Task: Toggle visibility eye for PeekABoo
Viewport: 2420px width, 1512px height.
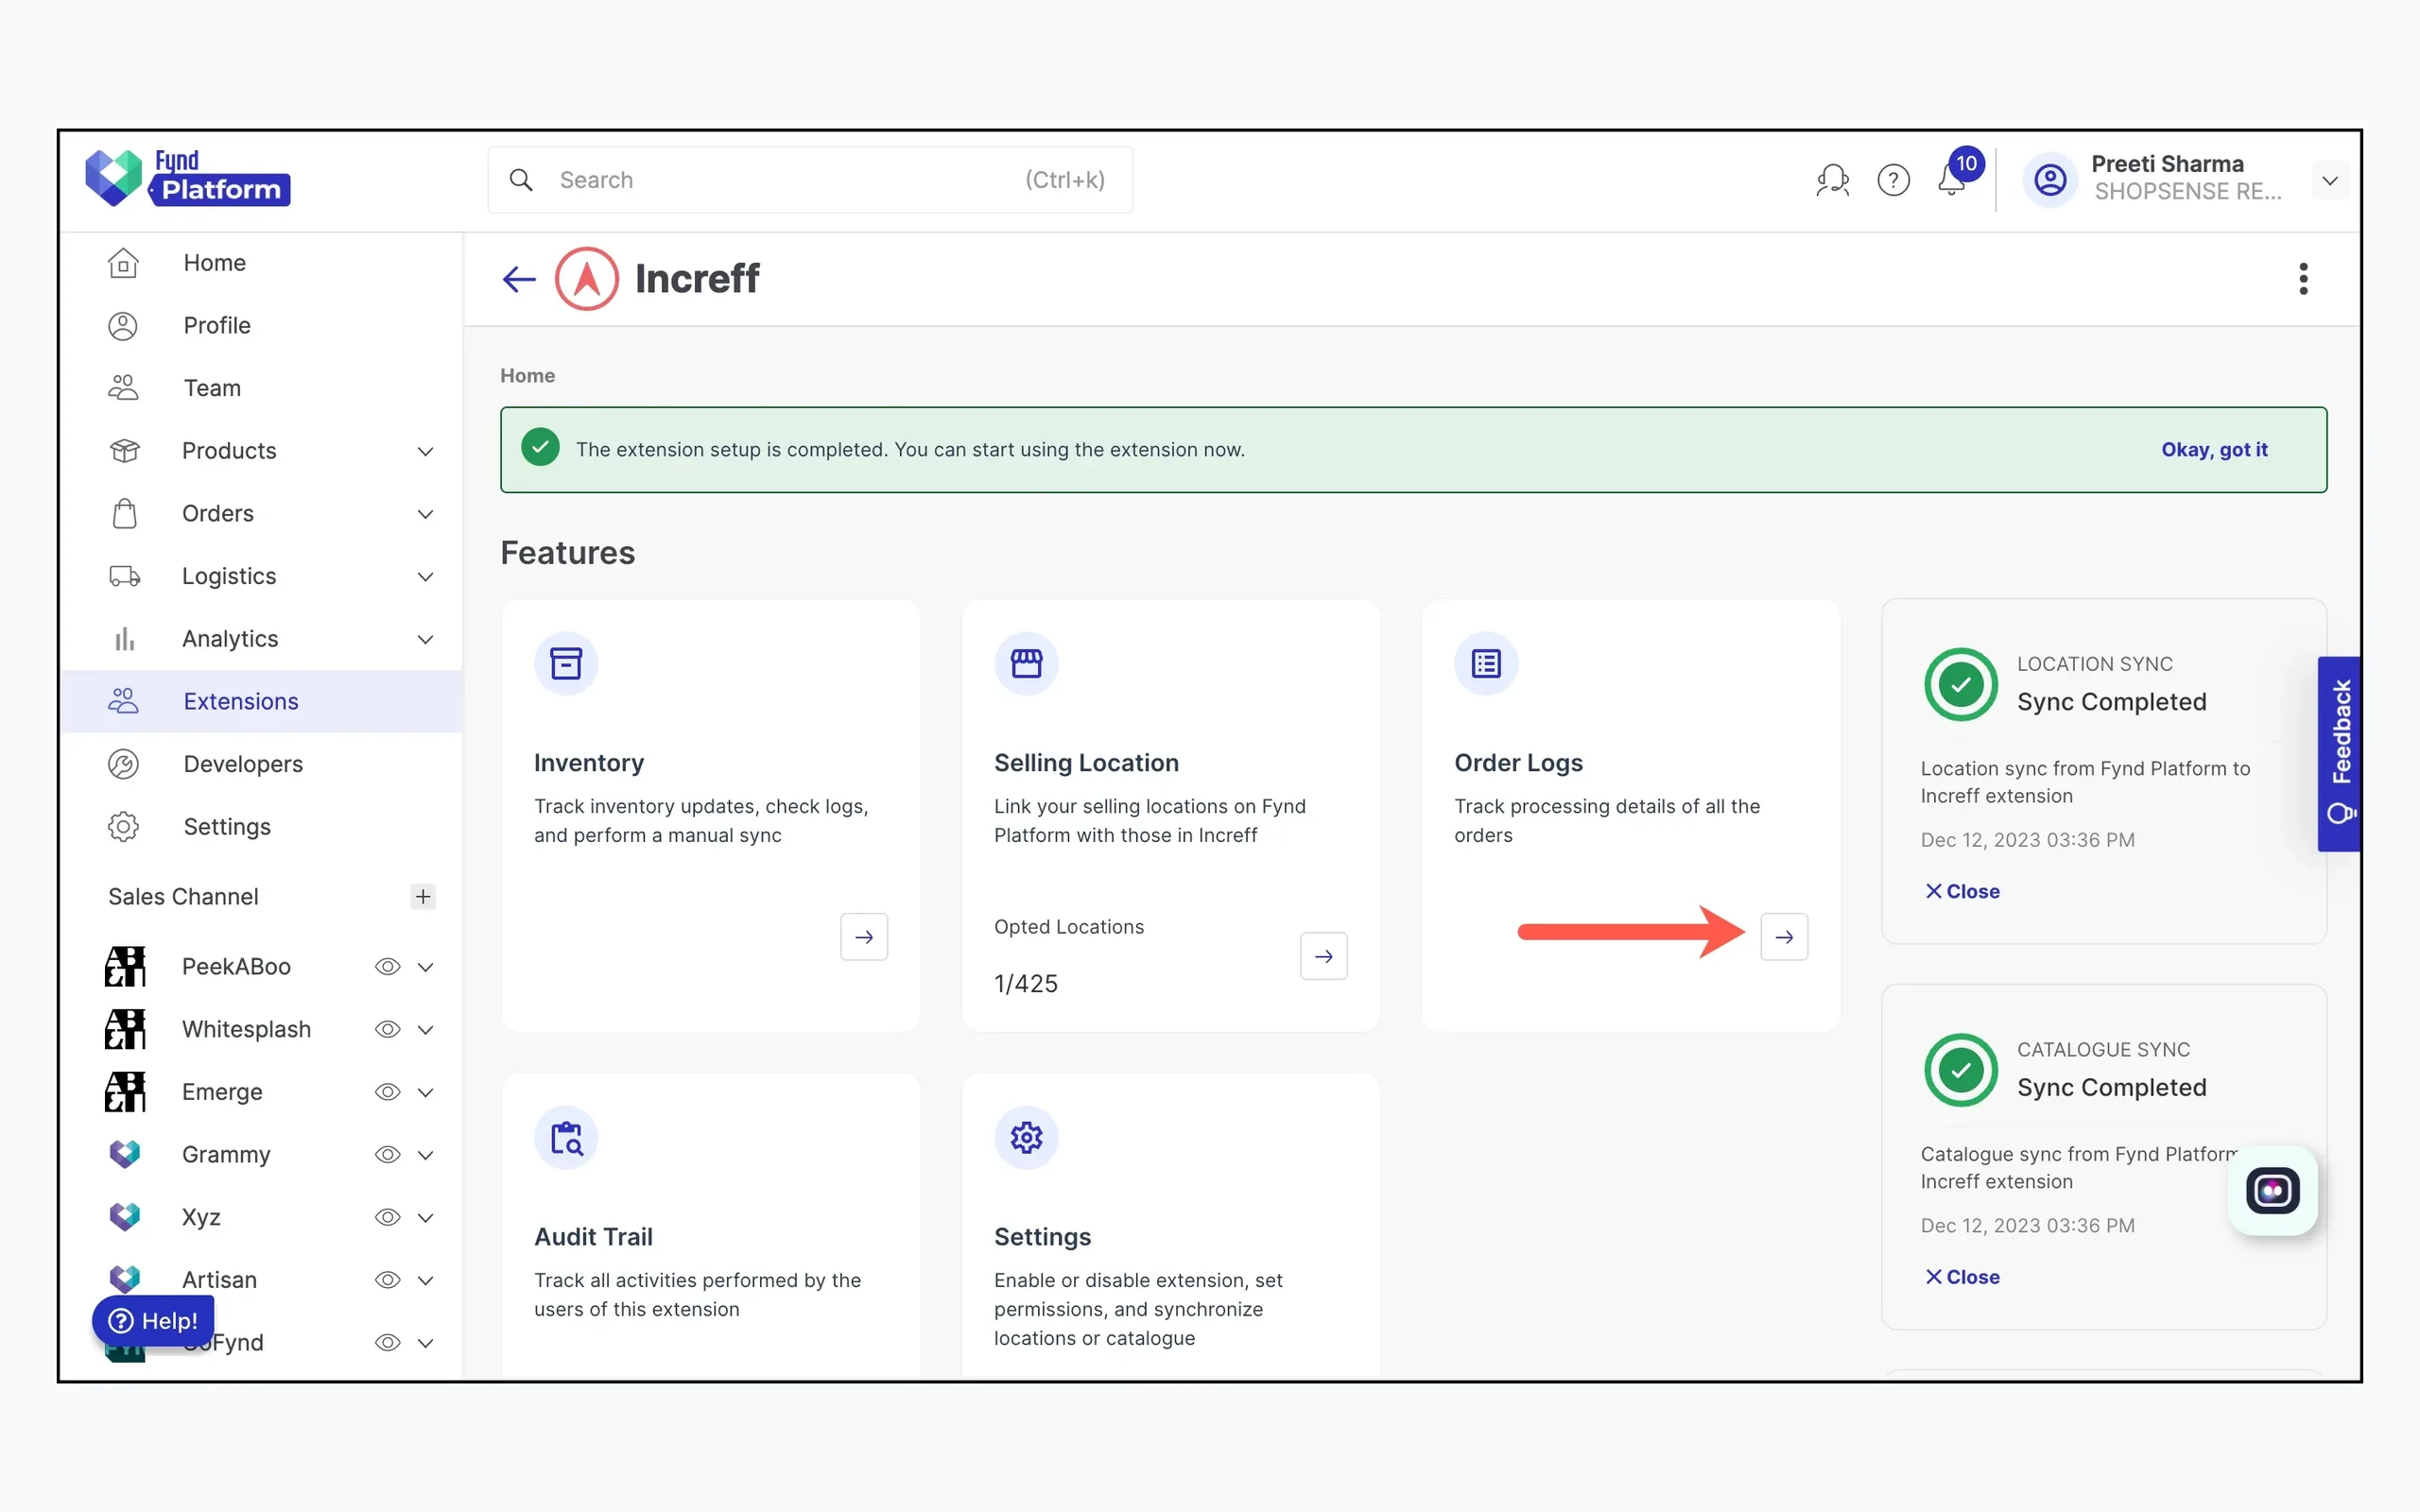Action: tap(387, 967)
